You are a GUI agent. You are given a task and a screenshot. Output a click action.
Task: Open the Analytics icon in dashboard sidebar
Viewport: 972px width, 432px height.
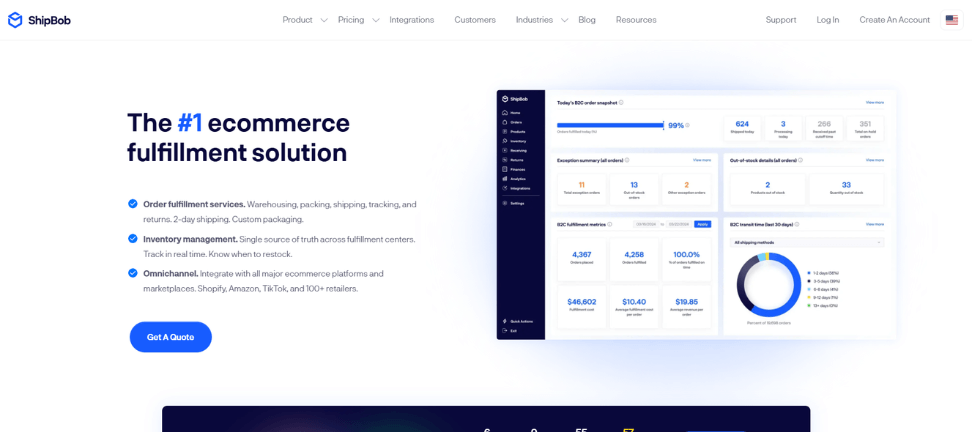pyautogui.click(x=505, y=179)
